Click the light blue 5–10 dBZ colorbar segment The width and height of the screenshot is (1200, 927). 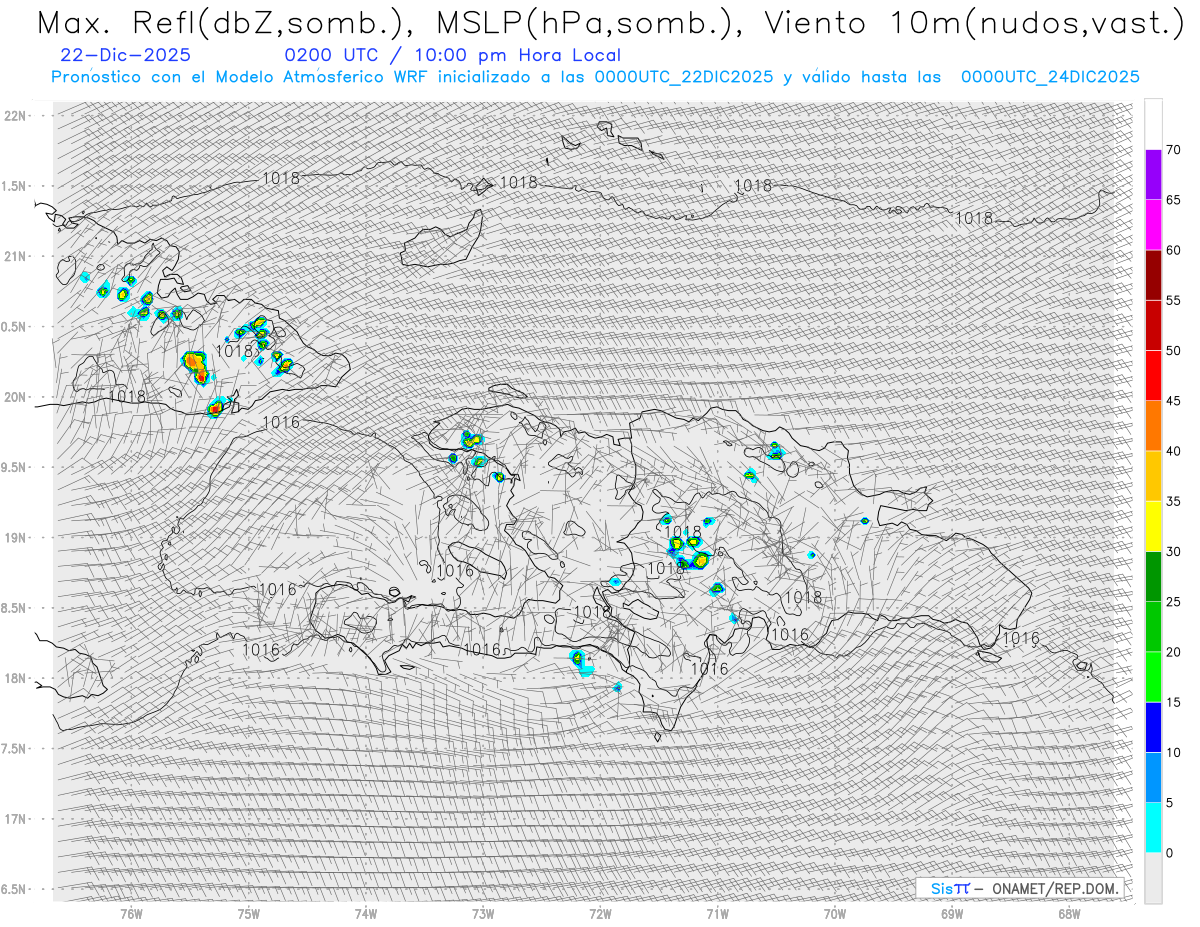tap(1153, 778)
